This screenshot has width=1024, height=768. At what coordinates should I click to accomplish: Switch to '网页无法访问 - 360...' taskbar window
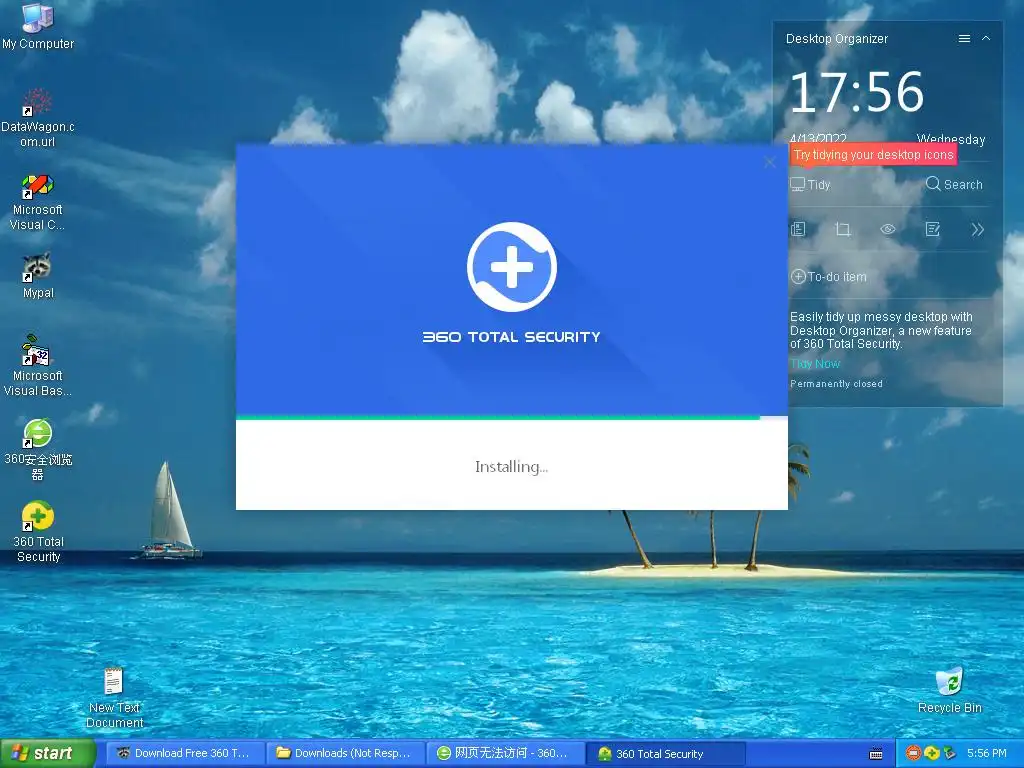click(x=505, y=754)
